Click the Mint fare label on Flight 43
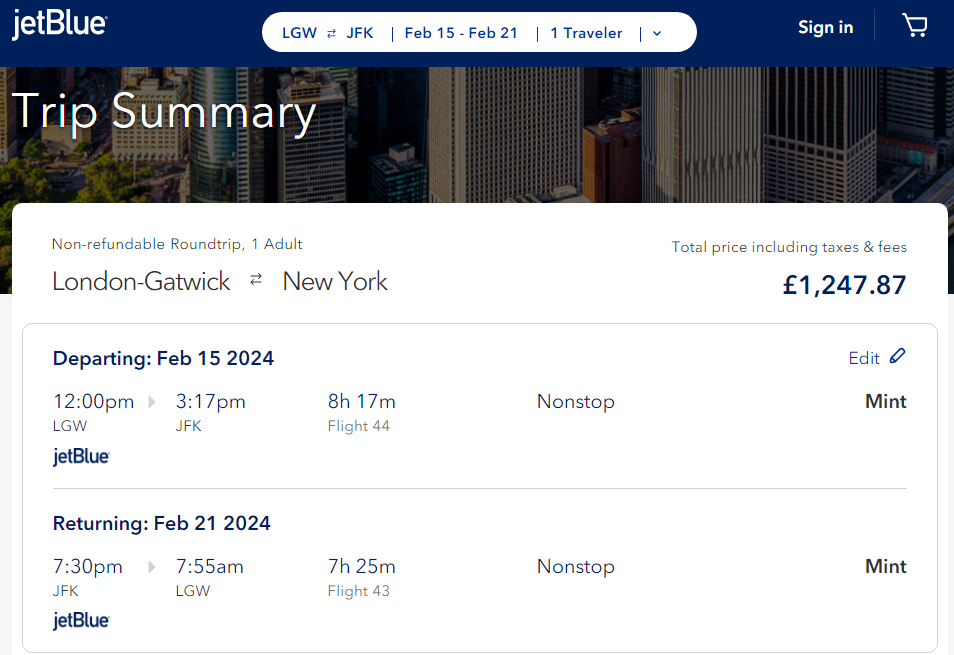The image size is (954, 655). [885, 567]
